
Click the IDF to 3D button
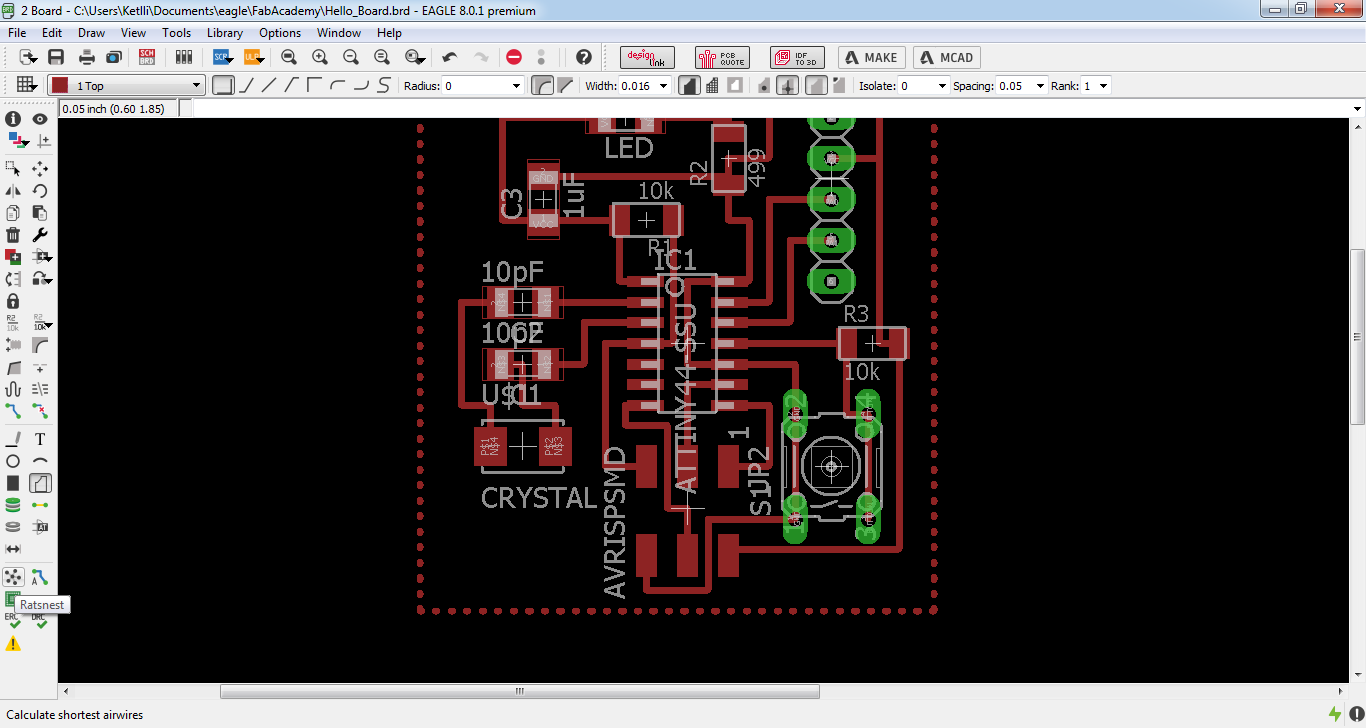click(x=797, y=58)
